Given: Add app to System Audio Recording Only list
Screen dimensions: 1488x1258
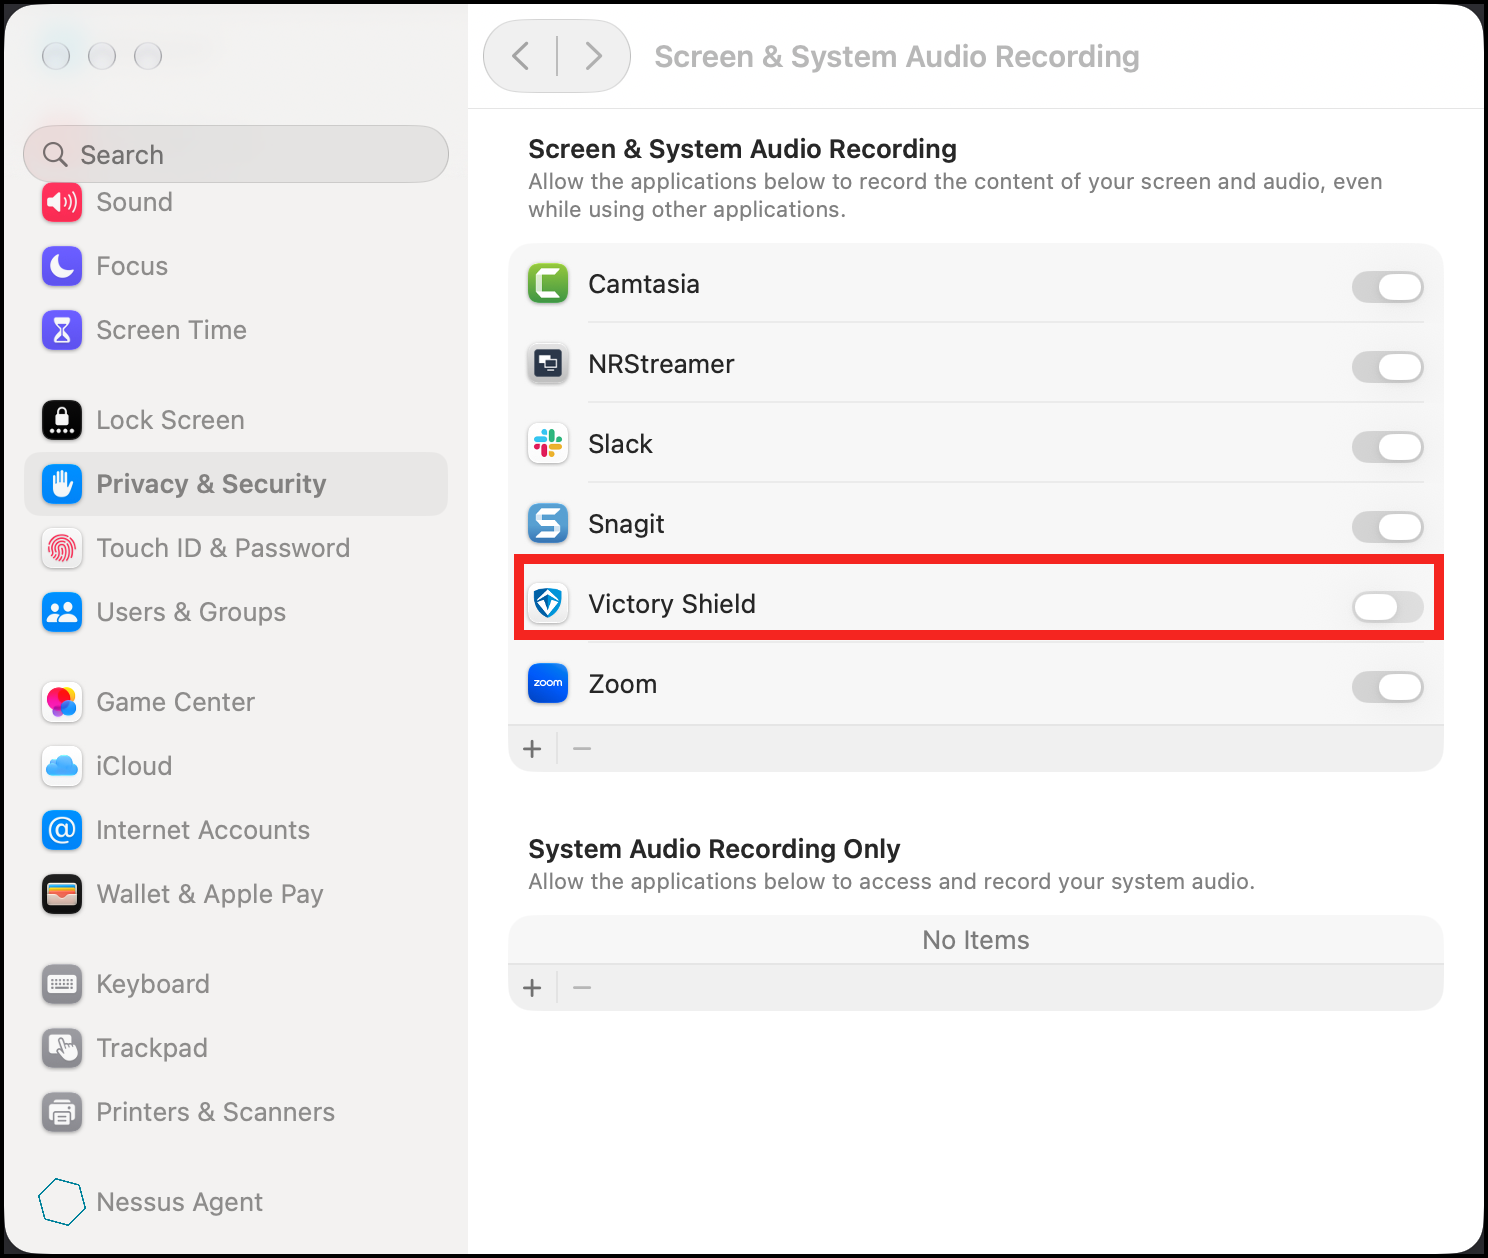Looking at the screenshot, I should (x=533, y=988).
